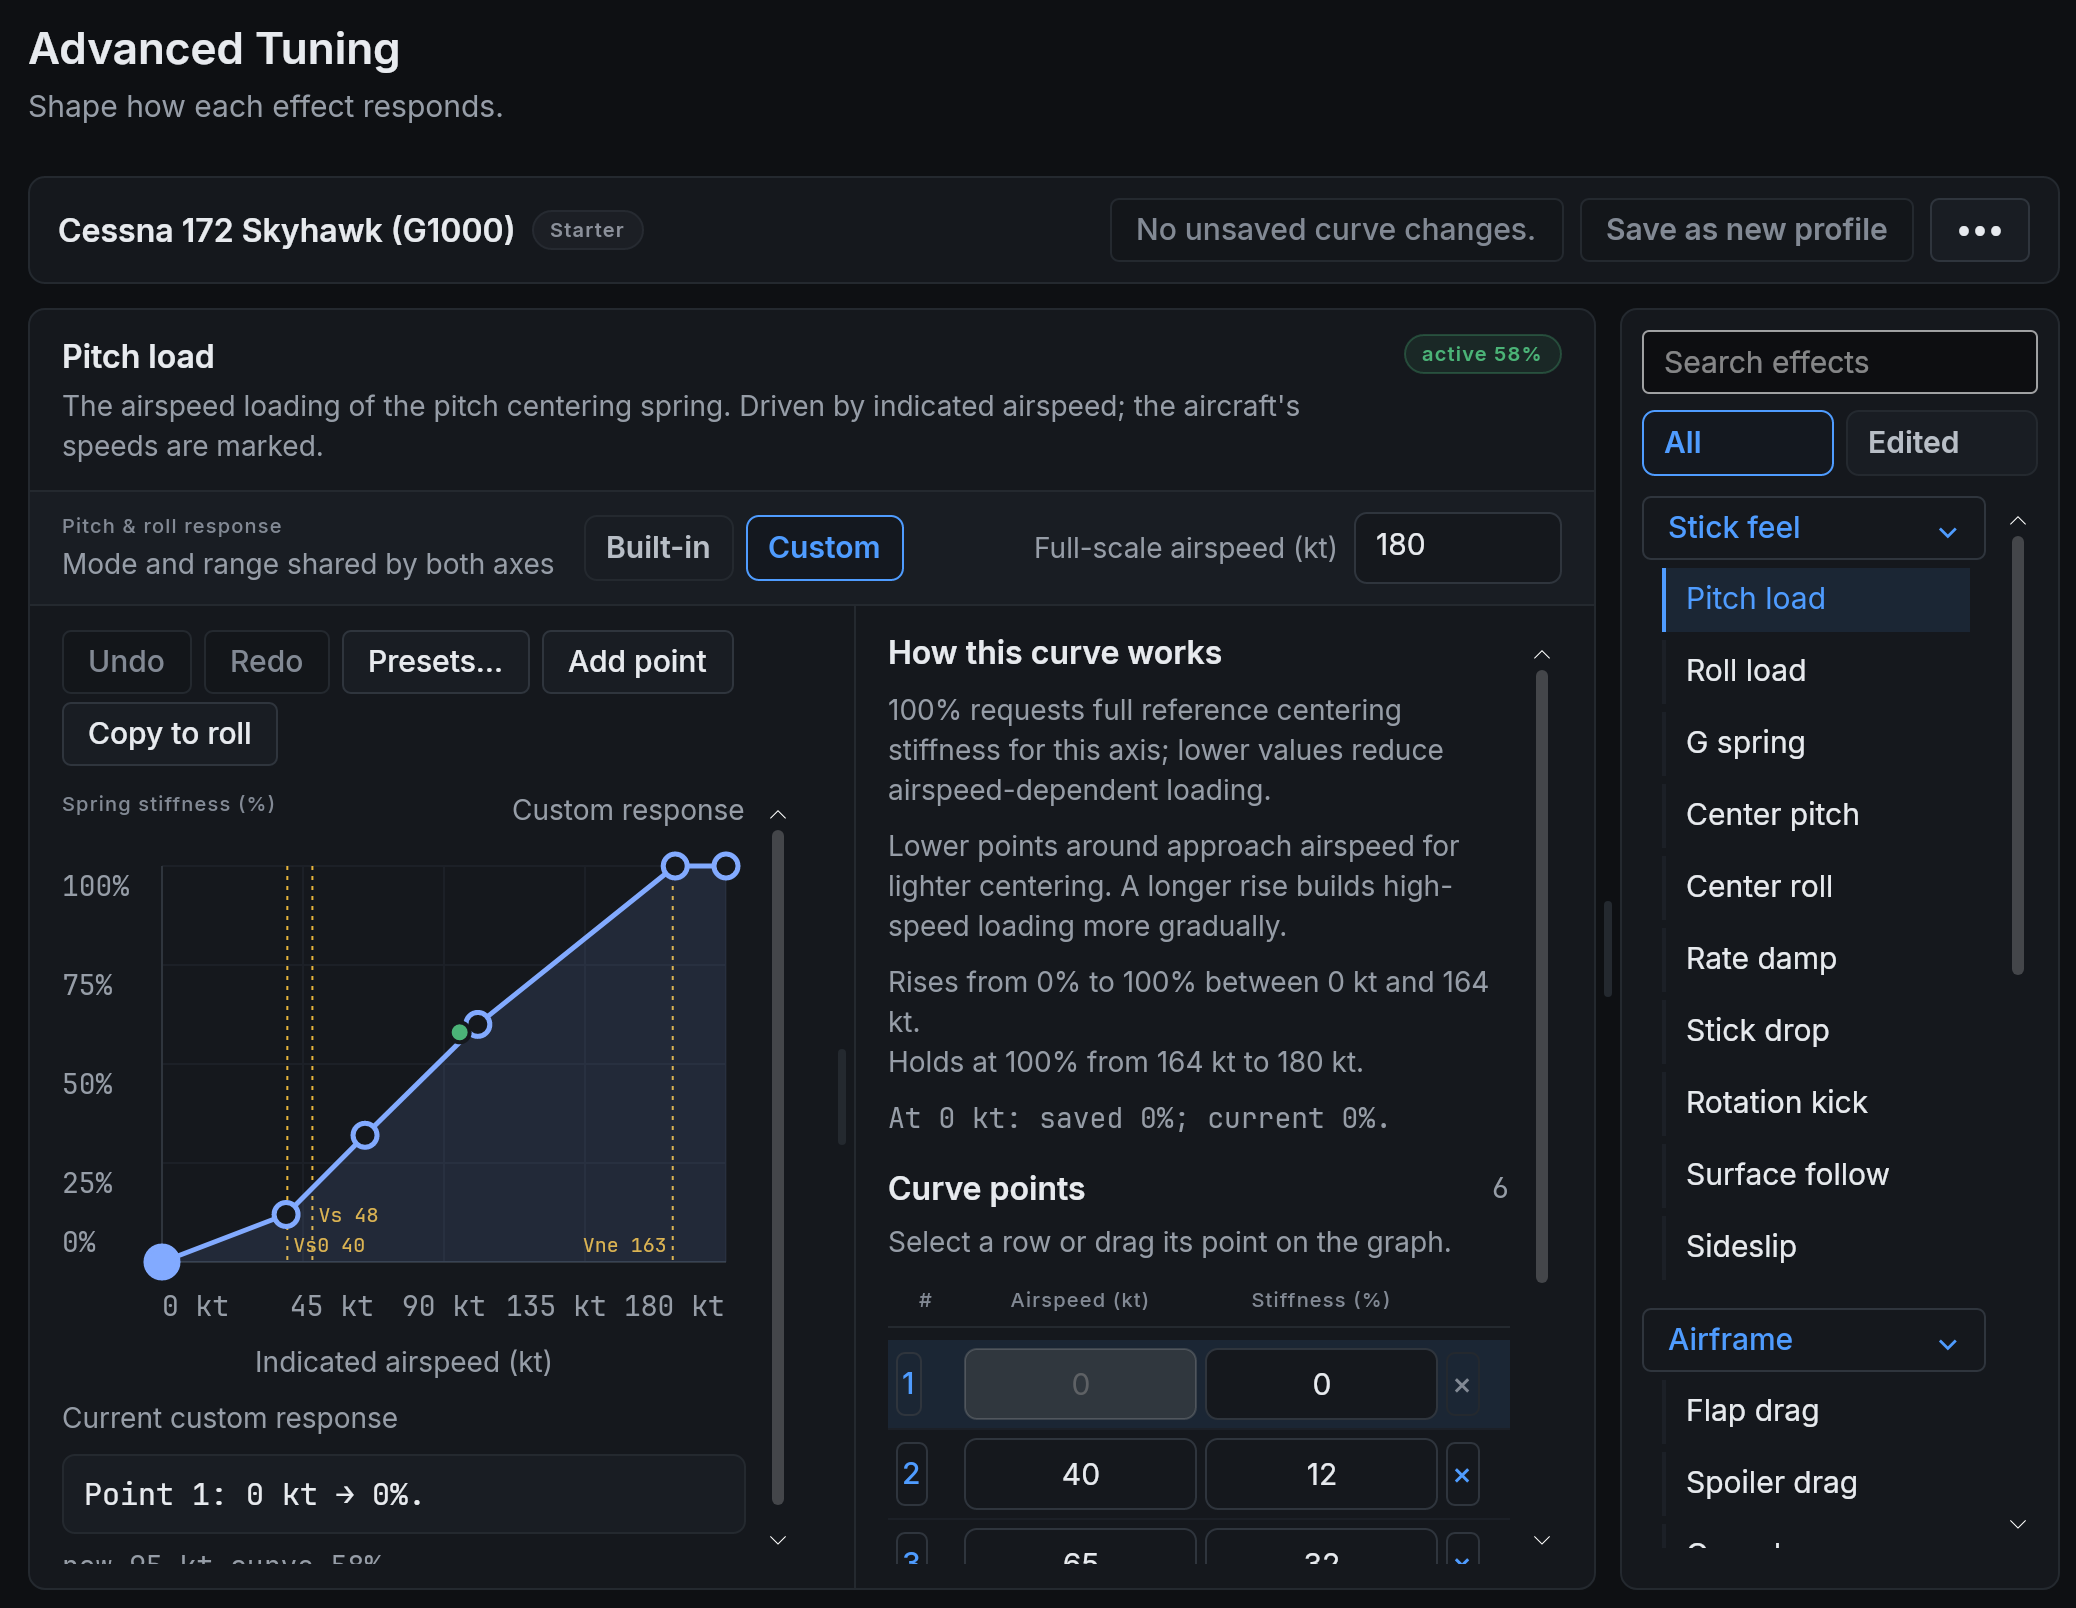Delete curve point row 1

tap(1462, 1385)
